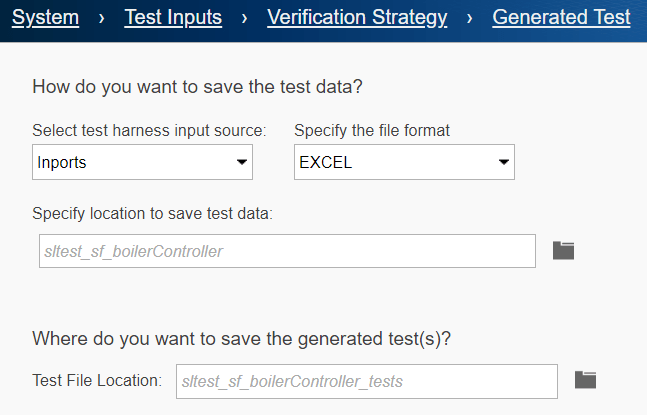Image resolution: width=647 pixels, height=415 pixels.
Task: Go to System breadcrumb step
Action: (x=45, y=17)
